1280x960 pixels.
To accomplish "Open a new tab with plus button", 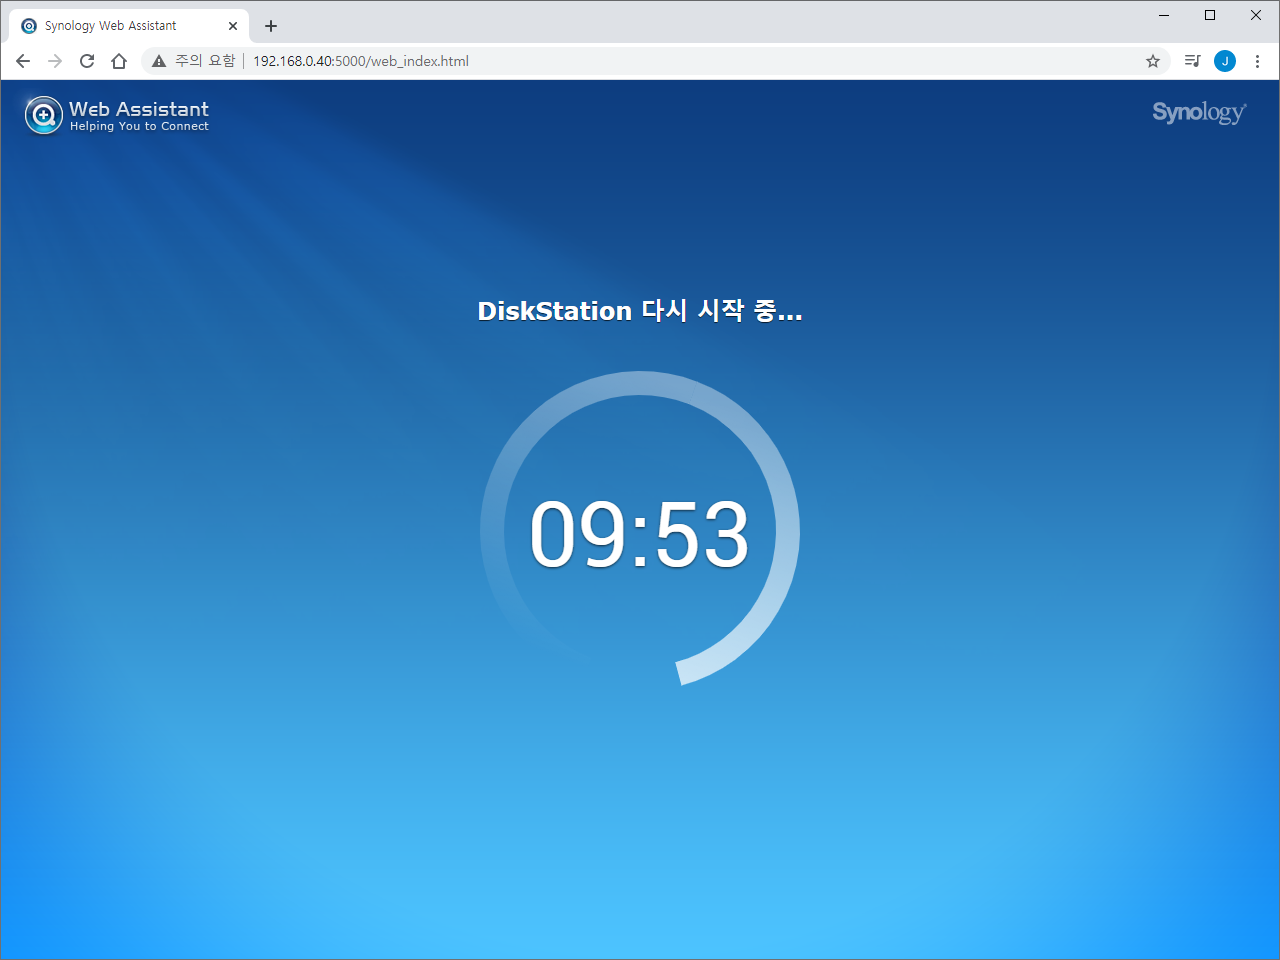I will pyautogui.click(x=271, y=26).
